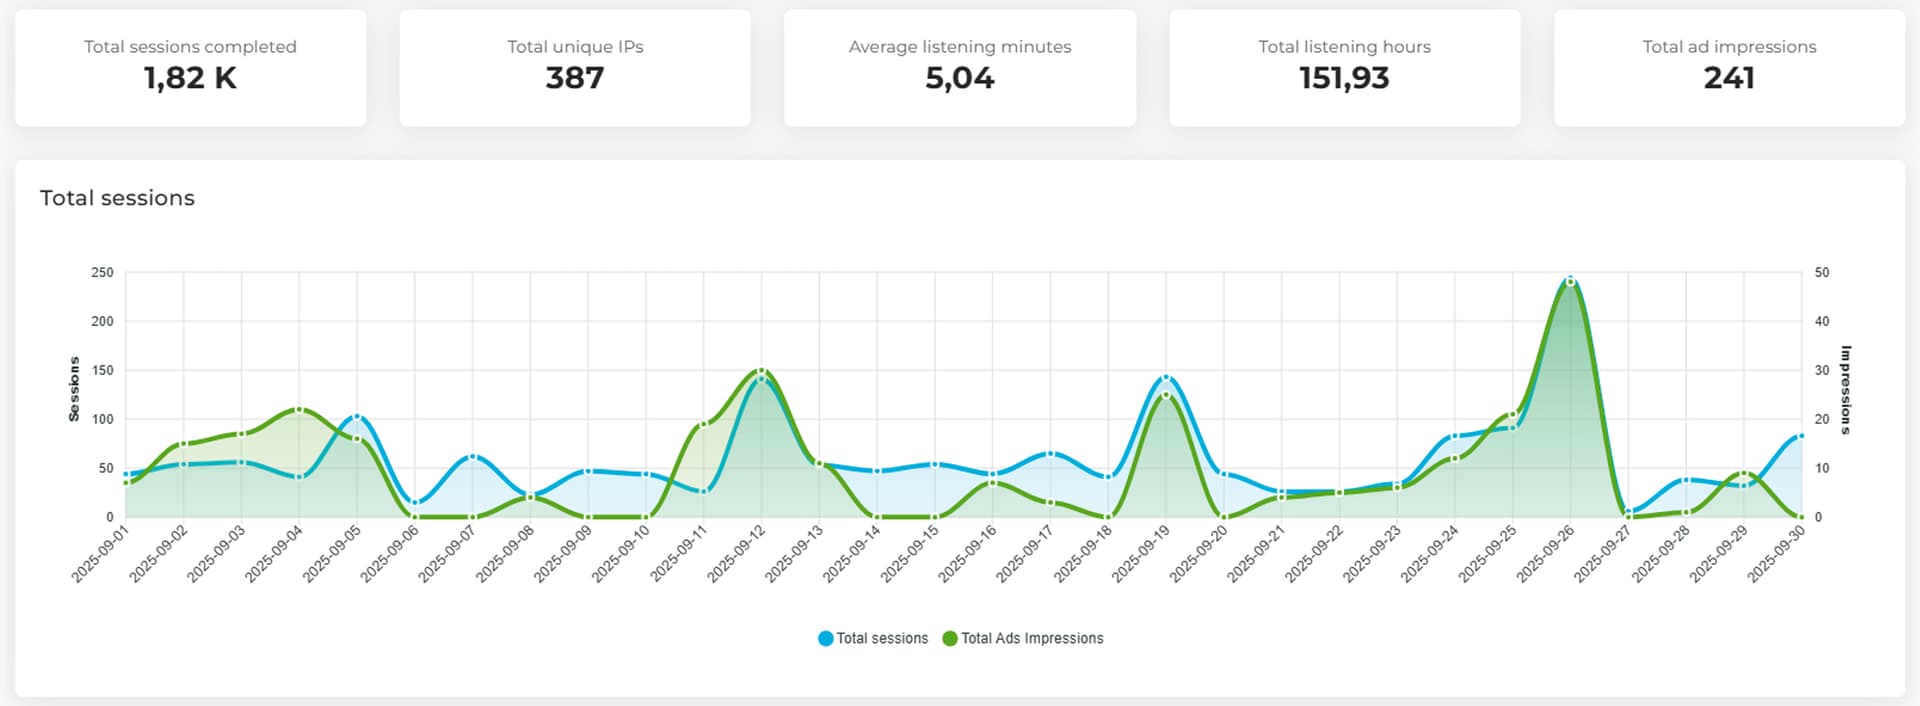Click the blue sessions point on 2025-09-19
Image resolution: width=1920 pixels, height=706 pixels.
pos(1165,378)
